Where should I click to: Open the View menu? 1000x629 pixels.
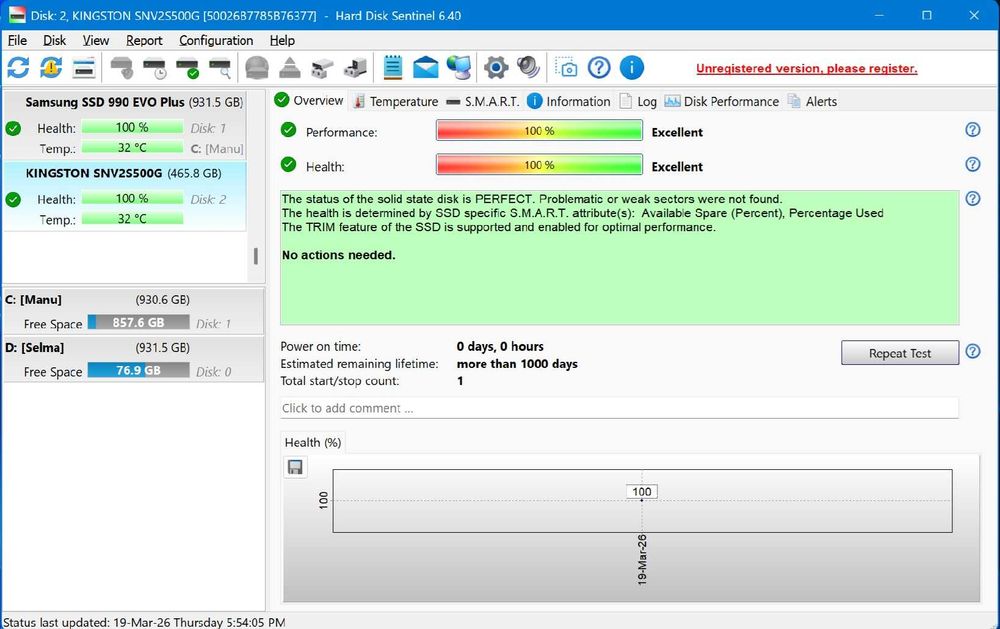point(96,40)
